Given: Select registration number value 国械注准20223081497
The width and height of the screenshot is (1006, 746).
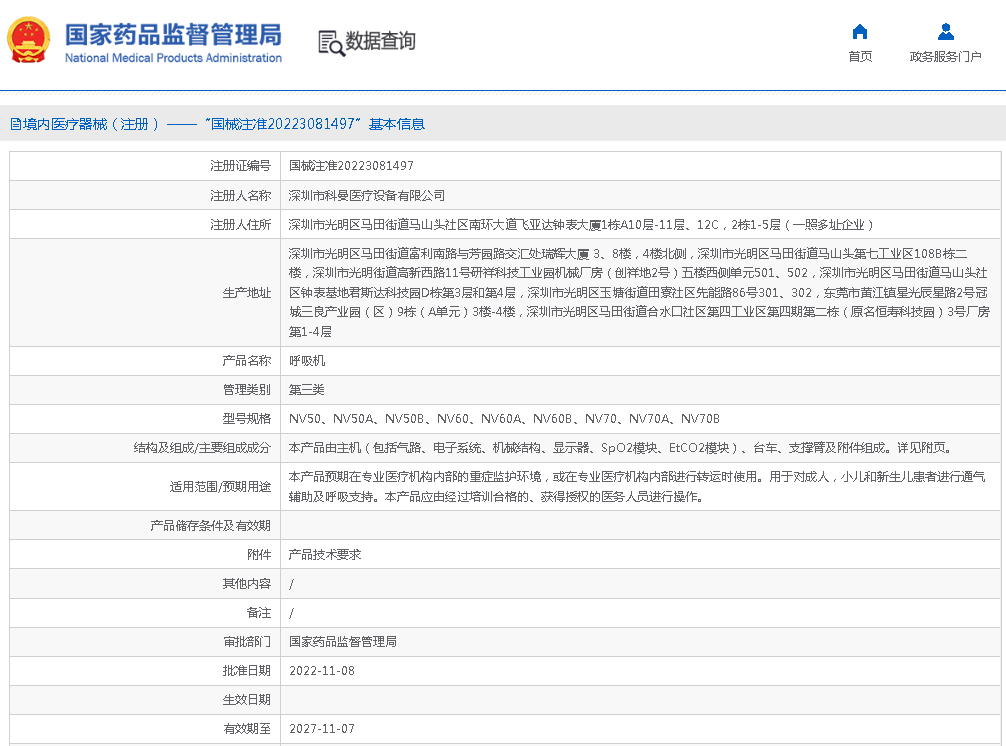Looking at the screenshot, I should 351,166.
